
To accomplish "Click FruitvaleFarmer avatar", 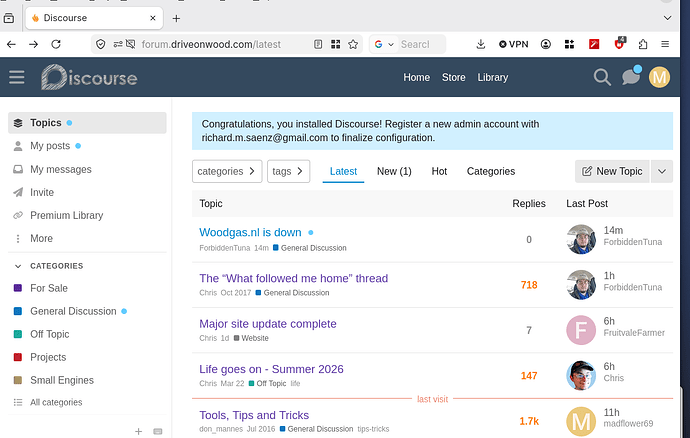I will pos(581,330).
